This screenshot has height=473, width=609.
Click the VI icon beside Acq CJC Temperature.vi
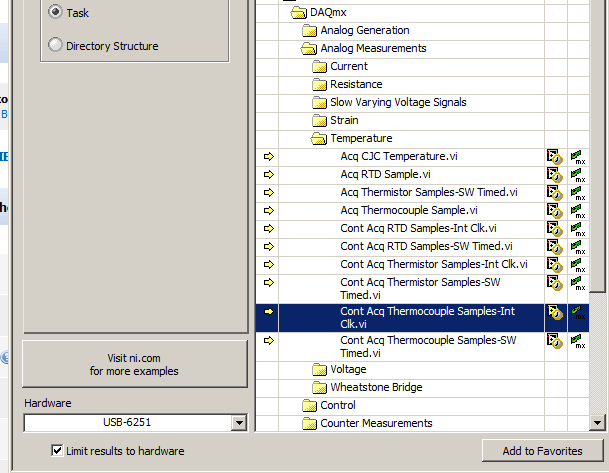pyautogui.click(x=554, y=157)
